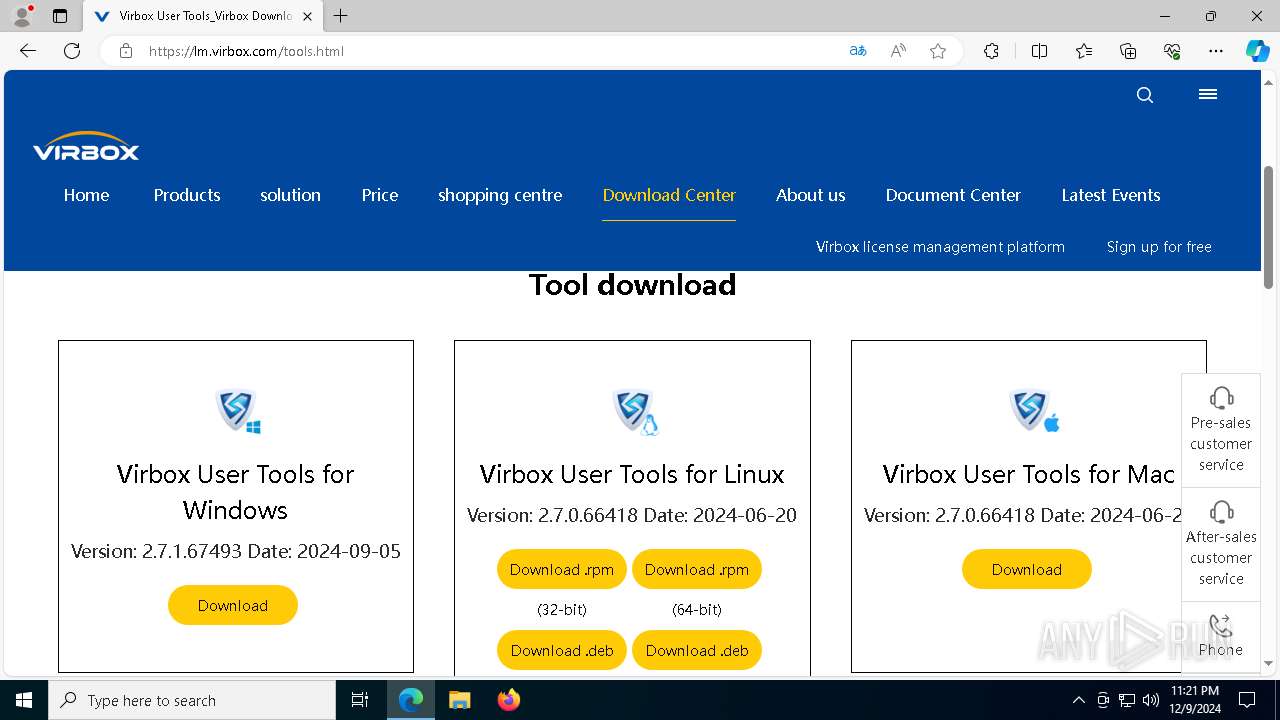Open the solution menu item

[290, 195]
